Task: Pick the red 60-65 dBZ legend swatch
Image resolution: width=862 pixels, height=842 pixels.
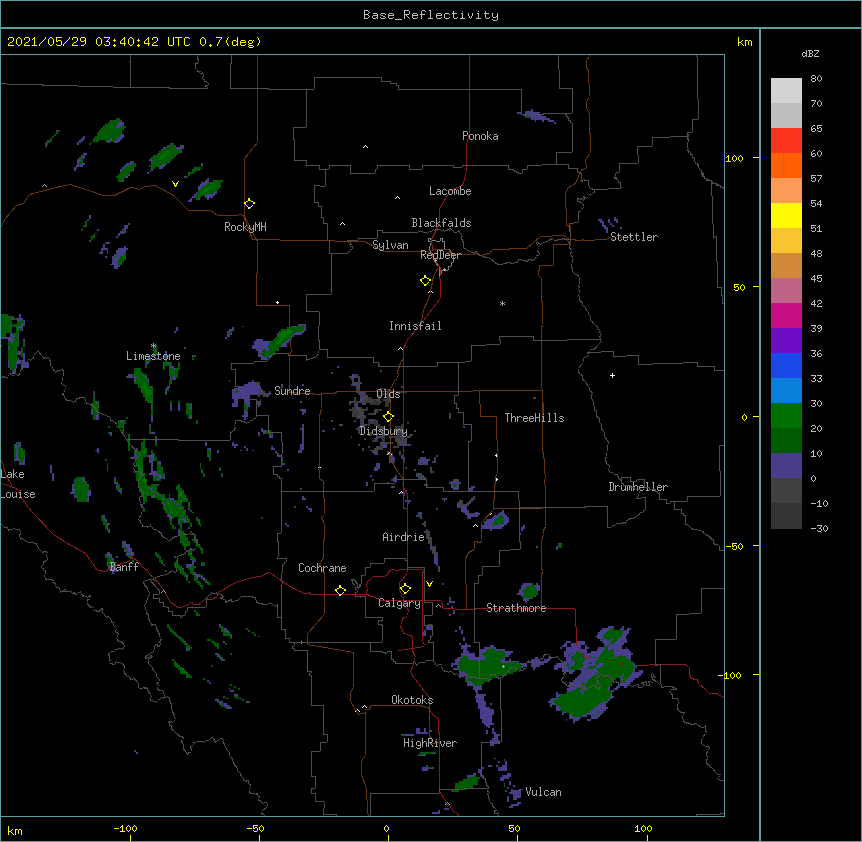Action: (786, 140)
